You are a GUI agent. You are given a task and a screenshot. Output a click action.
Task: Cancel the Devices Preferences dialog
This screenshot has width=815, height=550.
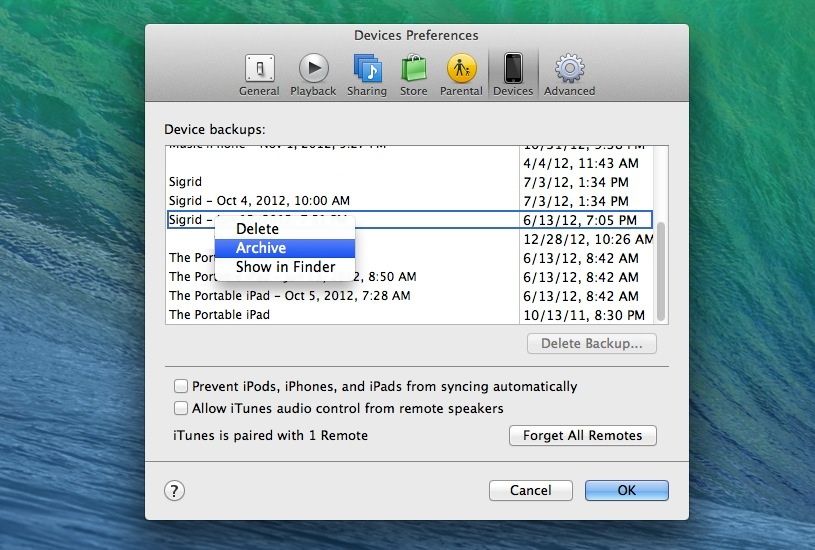pyautogui.click(x=530, y=491)
